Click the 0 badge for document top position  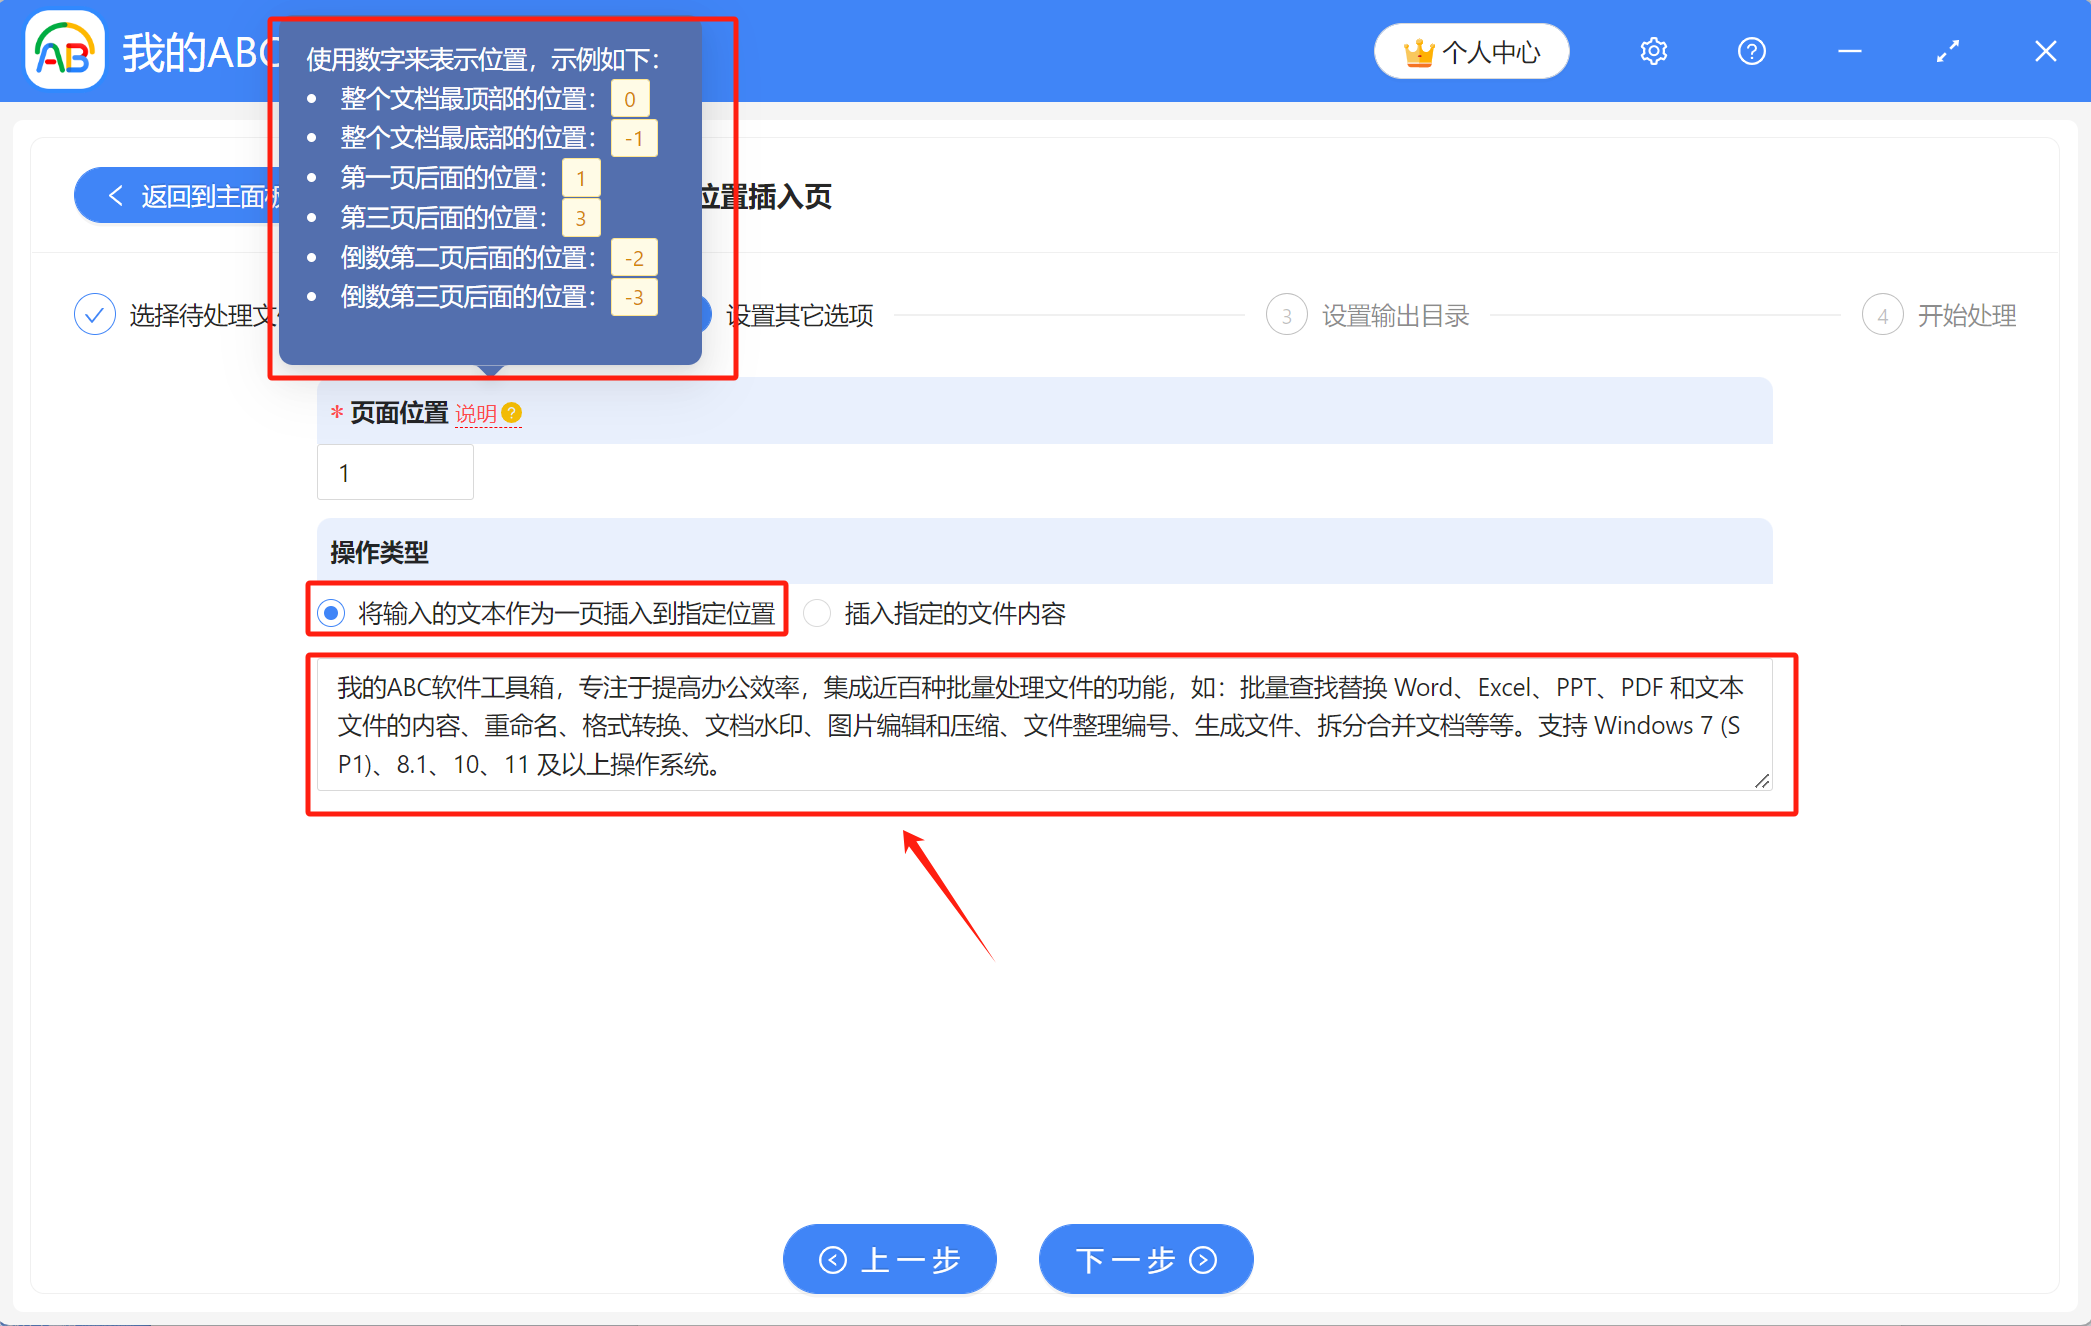click(x=629, y=98)
